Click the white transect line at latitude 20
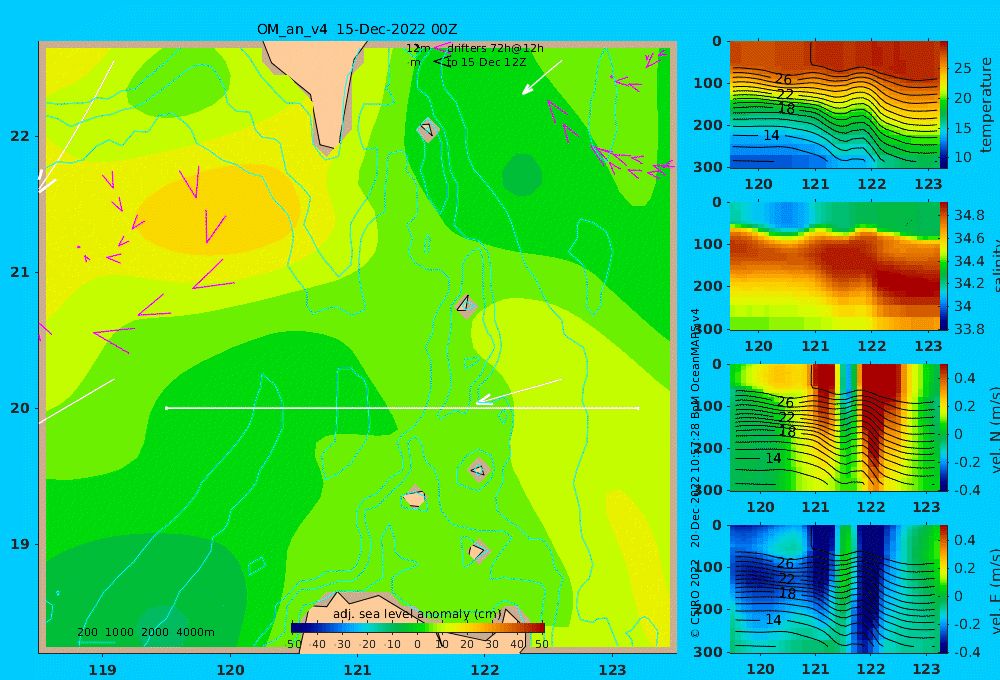Viewport: 1000px width, 680px height. point(402,408)
